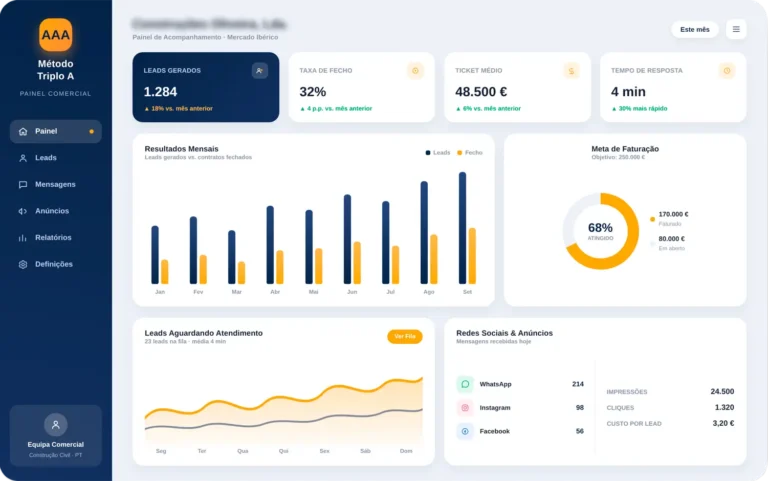Screen dimensions: 768x481
Task: Open Mensagens in the sidebar
Action: coord(55,184)
